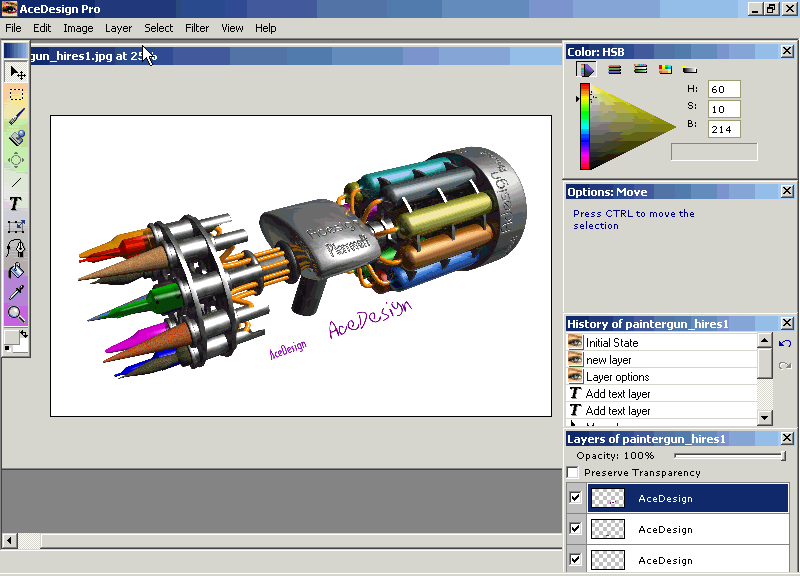Viewport: 800px width, 576px height.
Task: Click the foreground color swatch in toolbox
Action: click(11, 337)
